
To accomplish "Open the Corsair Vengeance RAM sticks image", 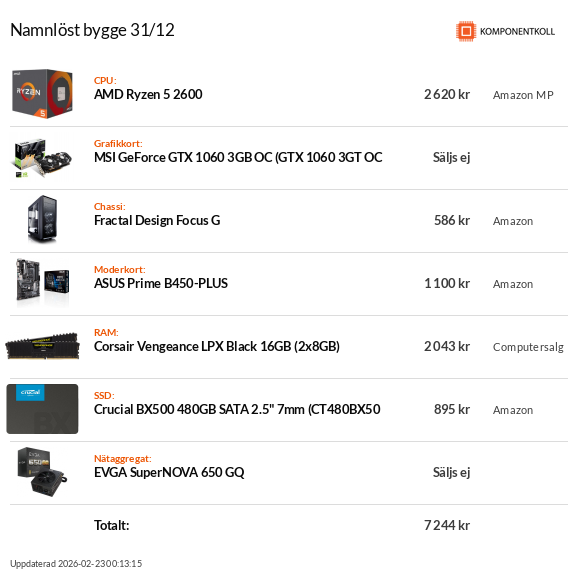I will [42, 346].
